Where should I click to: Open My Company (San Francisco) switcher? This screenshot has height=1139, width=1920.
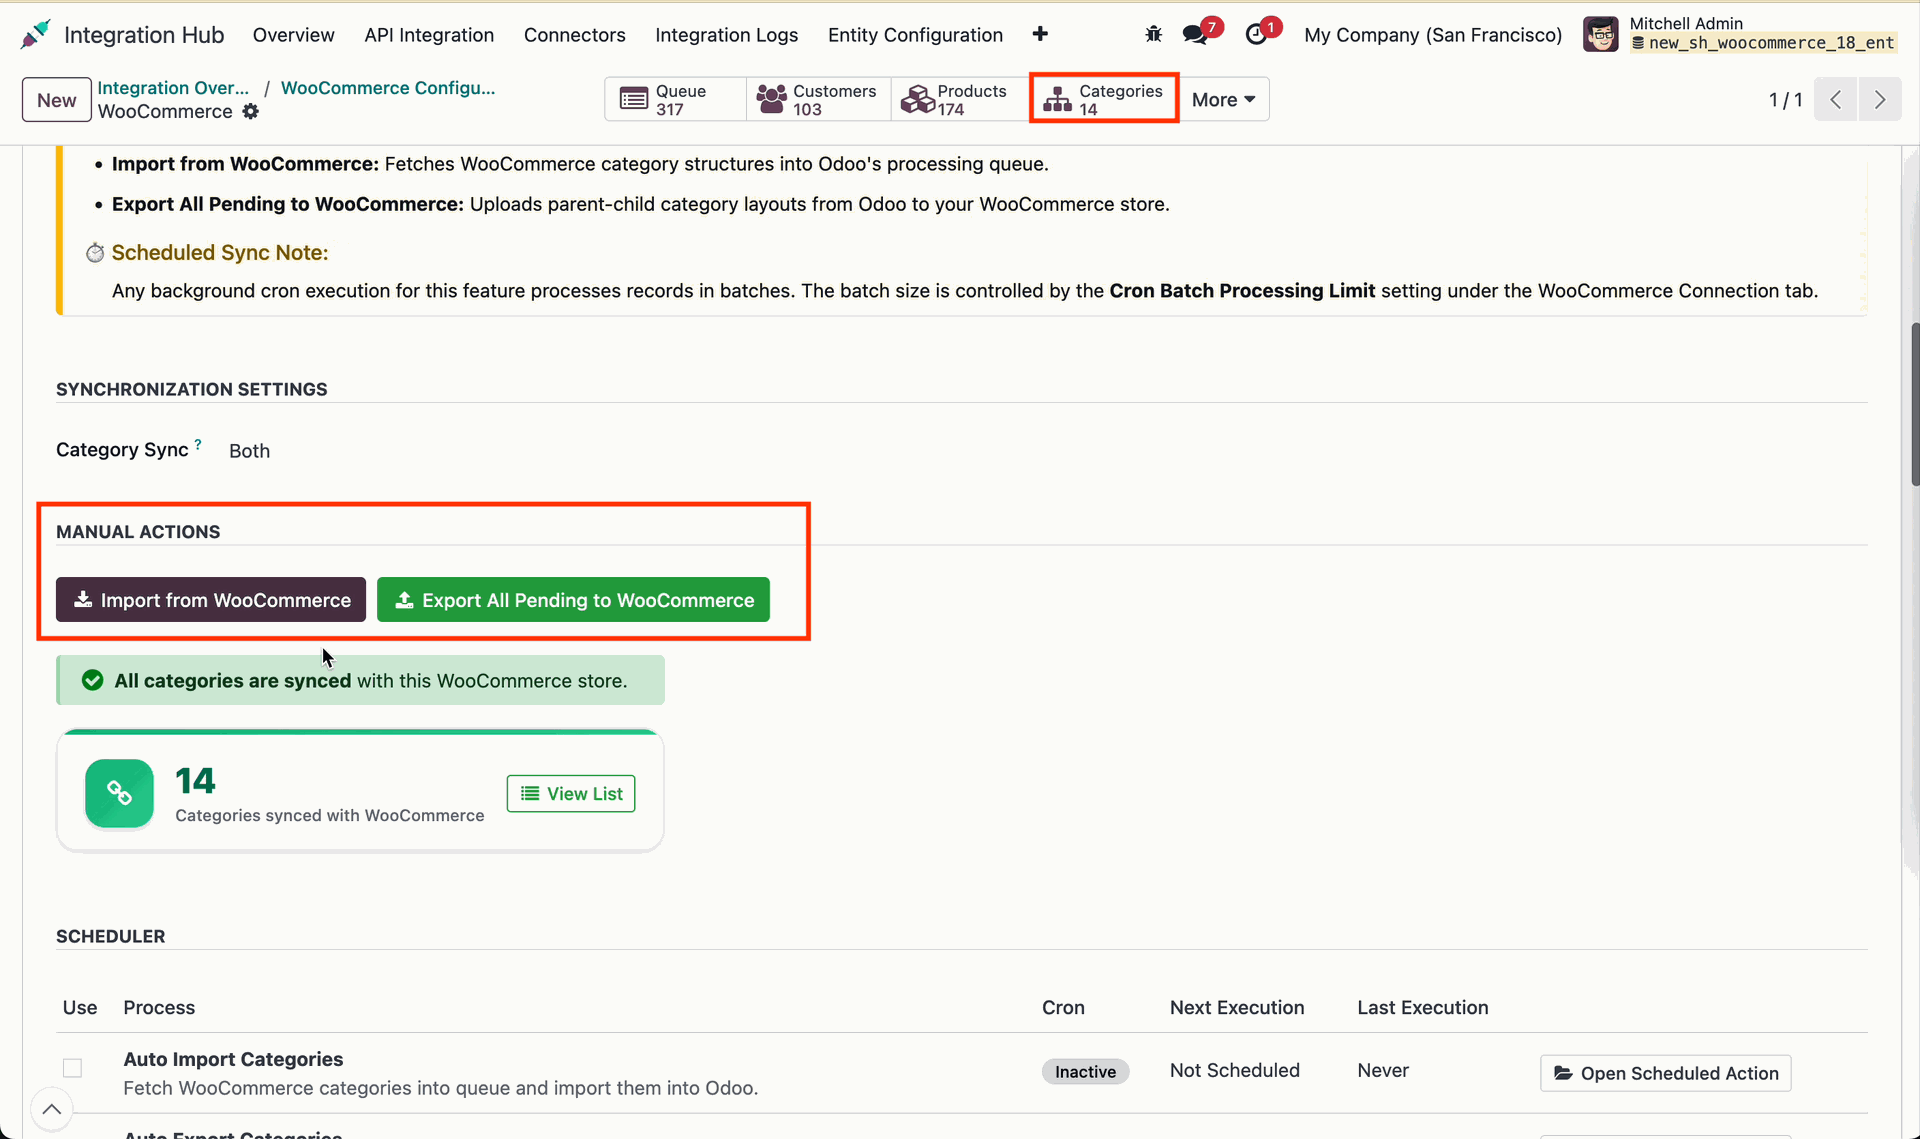[1433, 35]
